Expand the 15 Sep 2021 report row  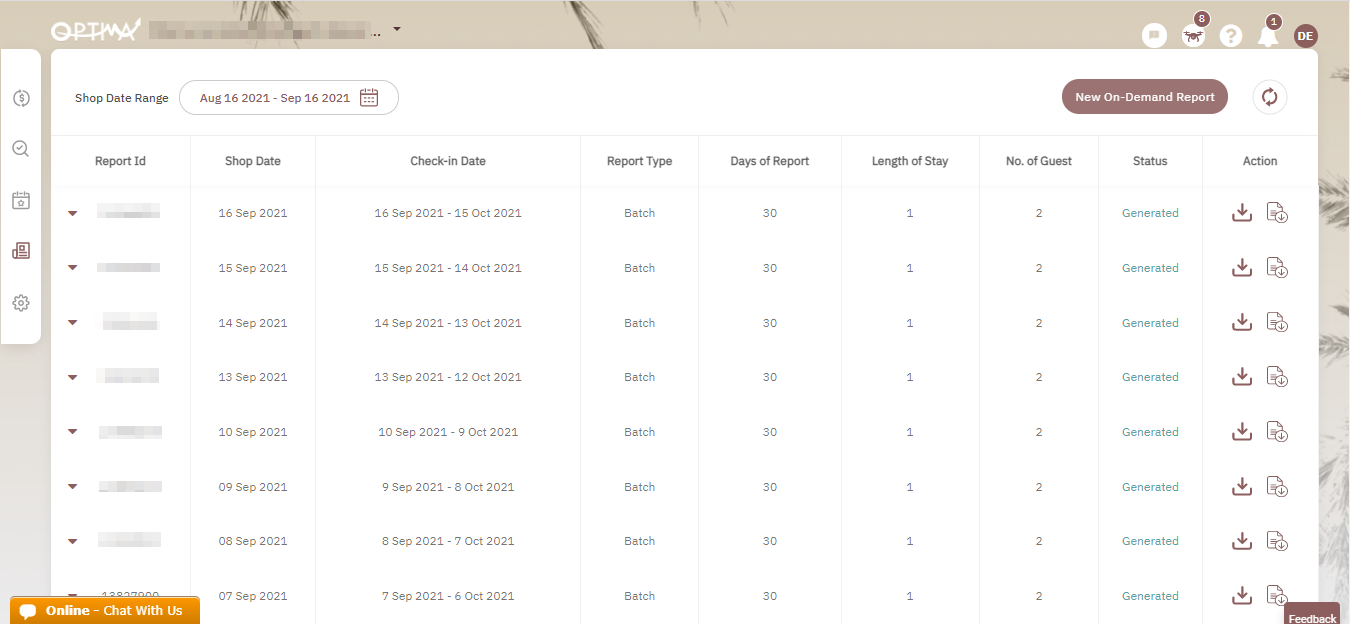point(72,268)
